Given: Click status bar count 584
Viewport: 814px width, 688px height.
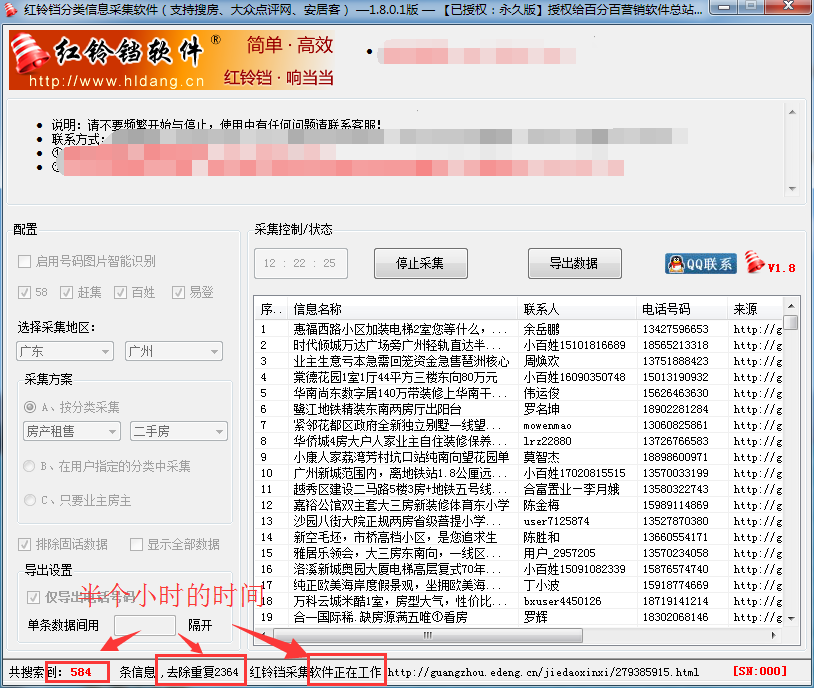Looking at the screenshot, I should click(x=81, y=672).
